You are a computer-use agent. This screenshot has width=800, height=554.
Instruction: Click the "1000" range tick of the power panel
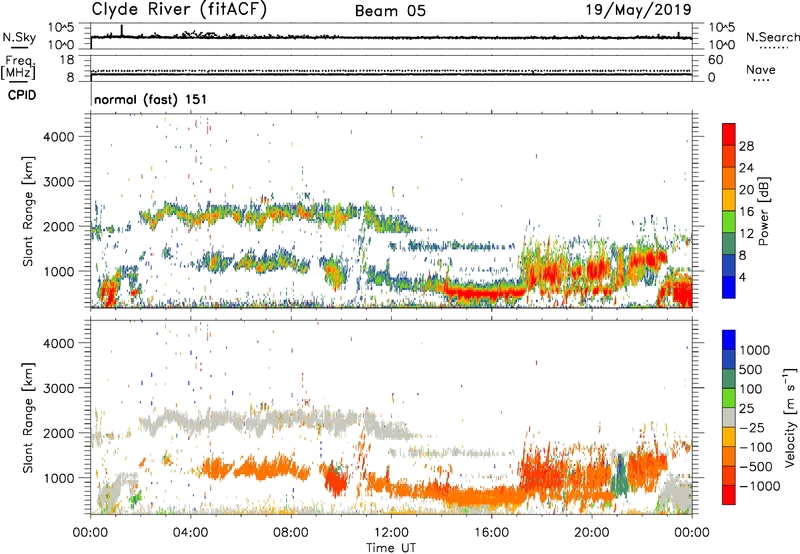click(59, 271)
